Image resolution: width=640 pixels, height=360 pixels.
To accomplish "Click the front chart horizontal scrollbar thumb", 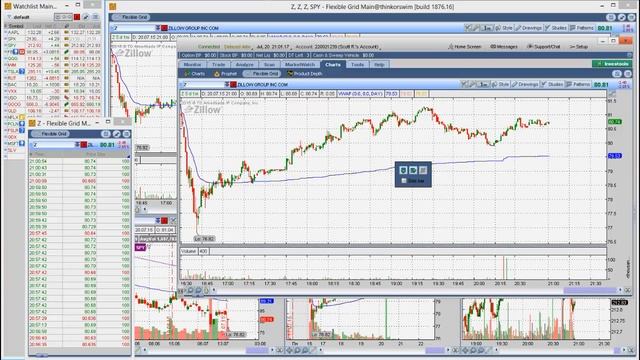I will 590,290.
